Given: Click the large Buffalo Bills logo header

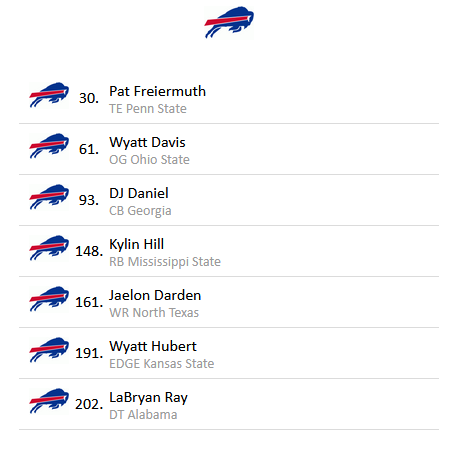Looking at the screenshot, I should pos(229,22).
